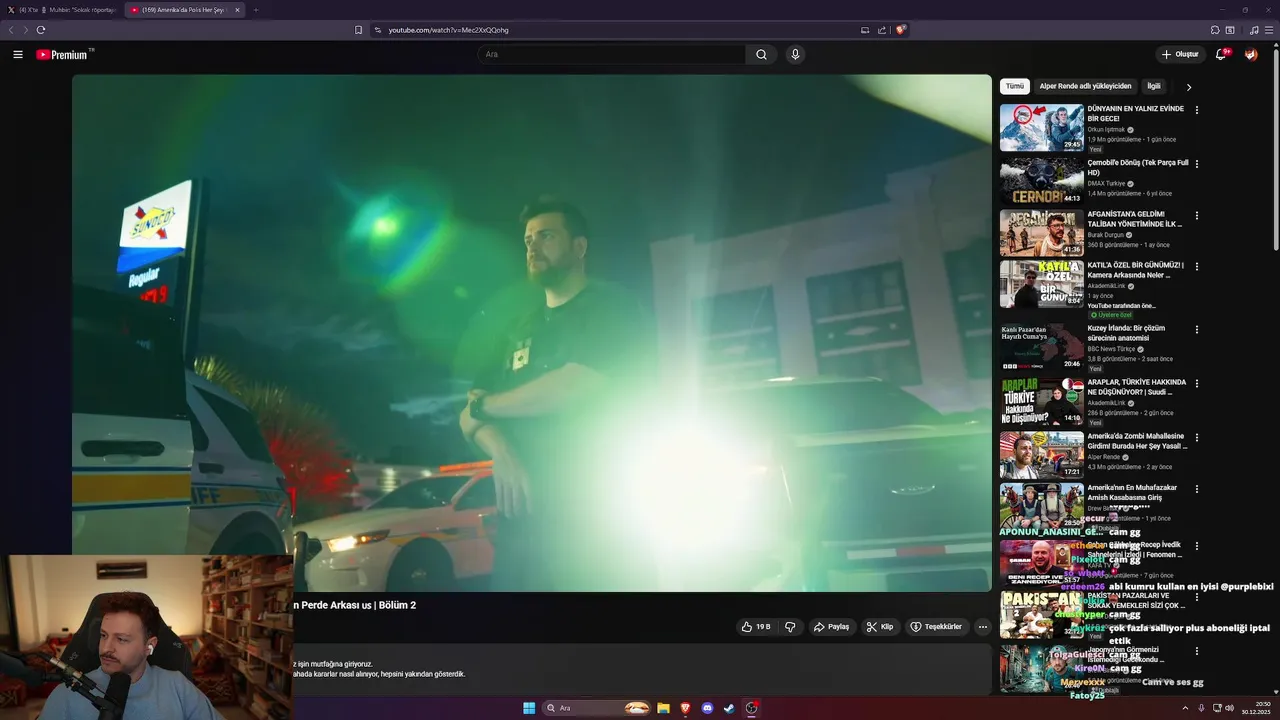This screenshot has width=1280, height=720.
Task: Open options menu for Dünyanın En Yalnız video
Action: (1197, 110)
